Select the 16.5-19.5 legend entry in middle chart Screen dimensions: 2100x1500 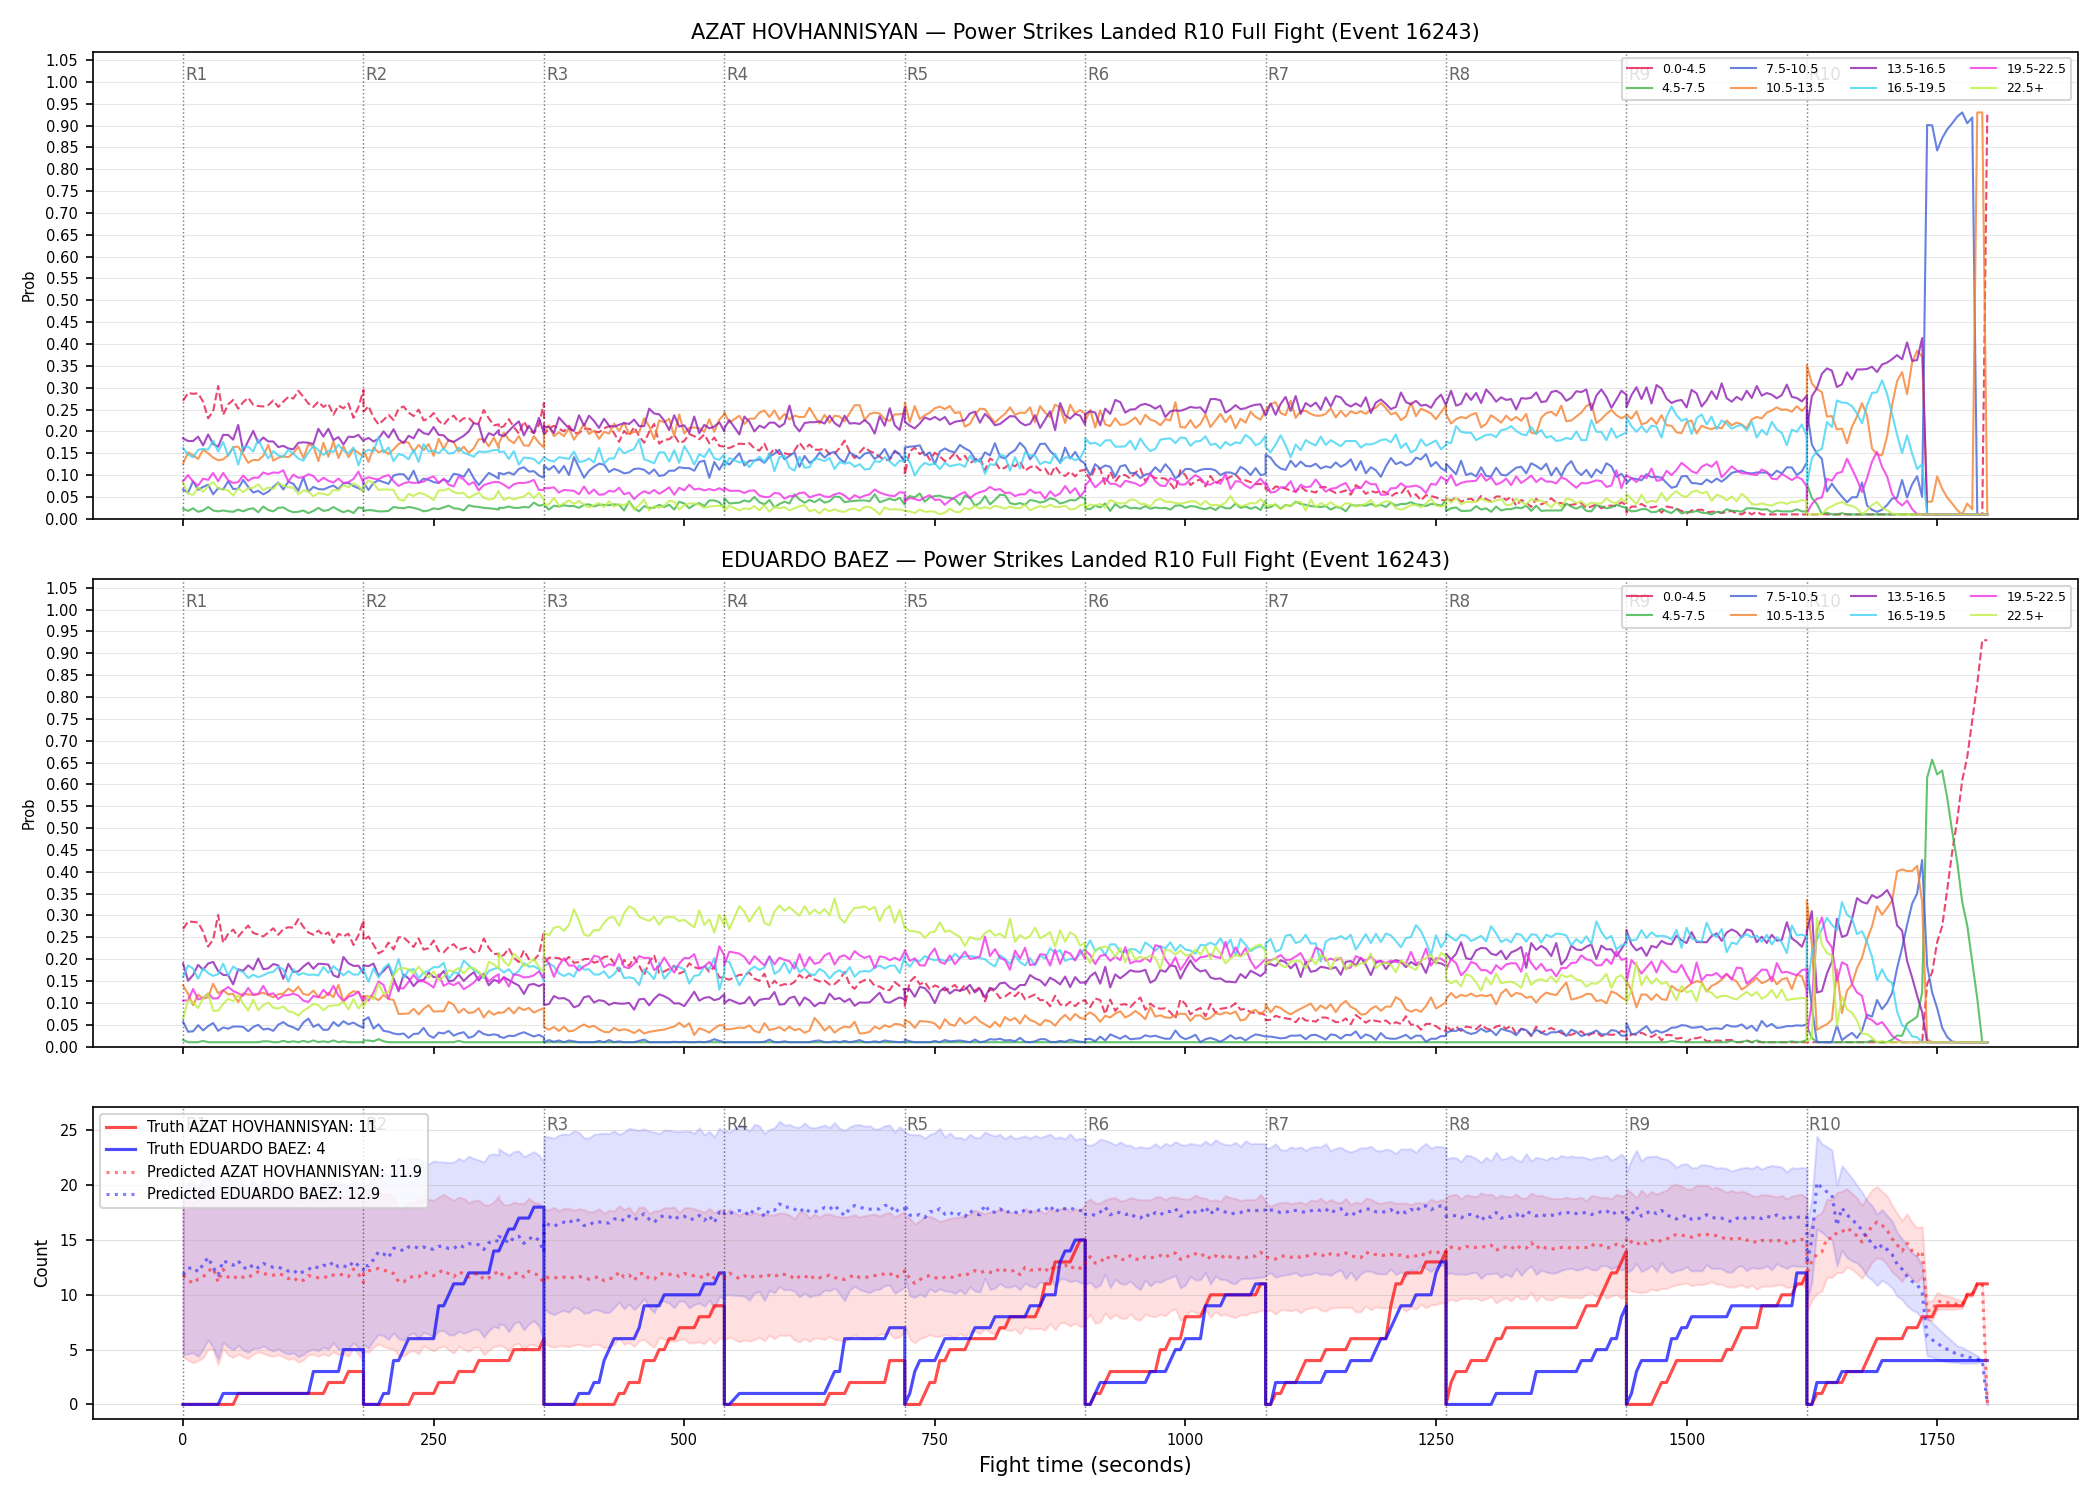(x=1898, y=616)
